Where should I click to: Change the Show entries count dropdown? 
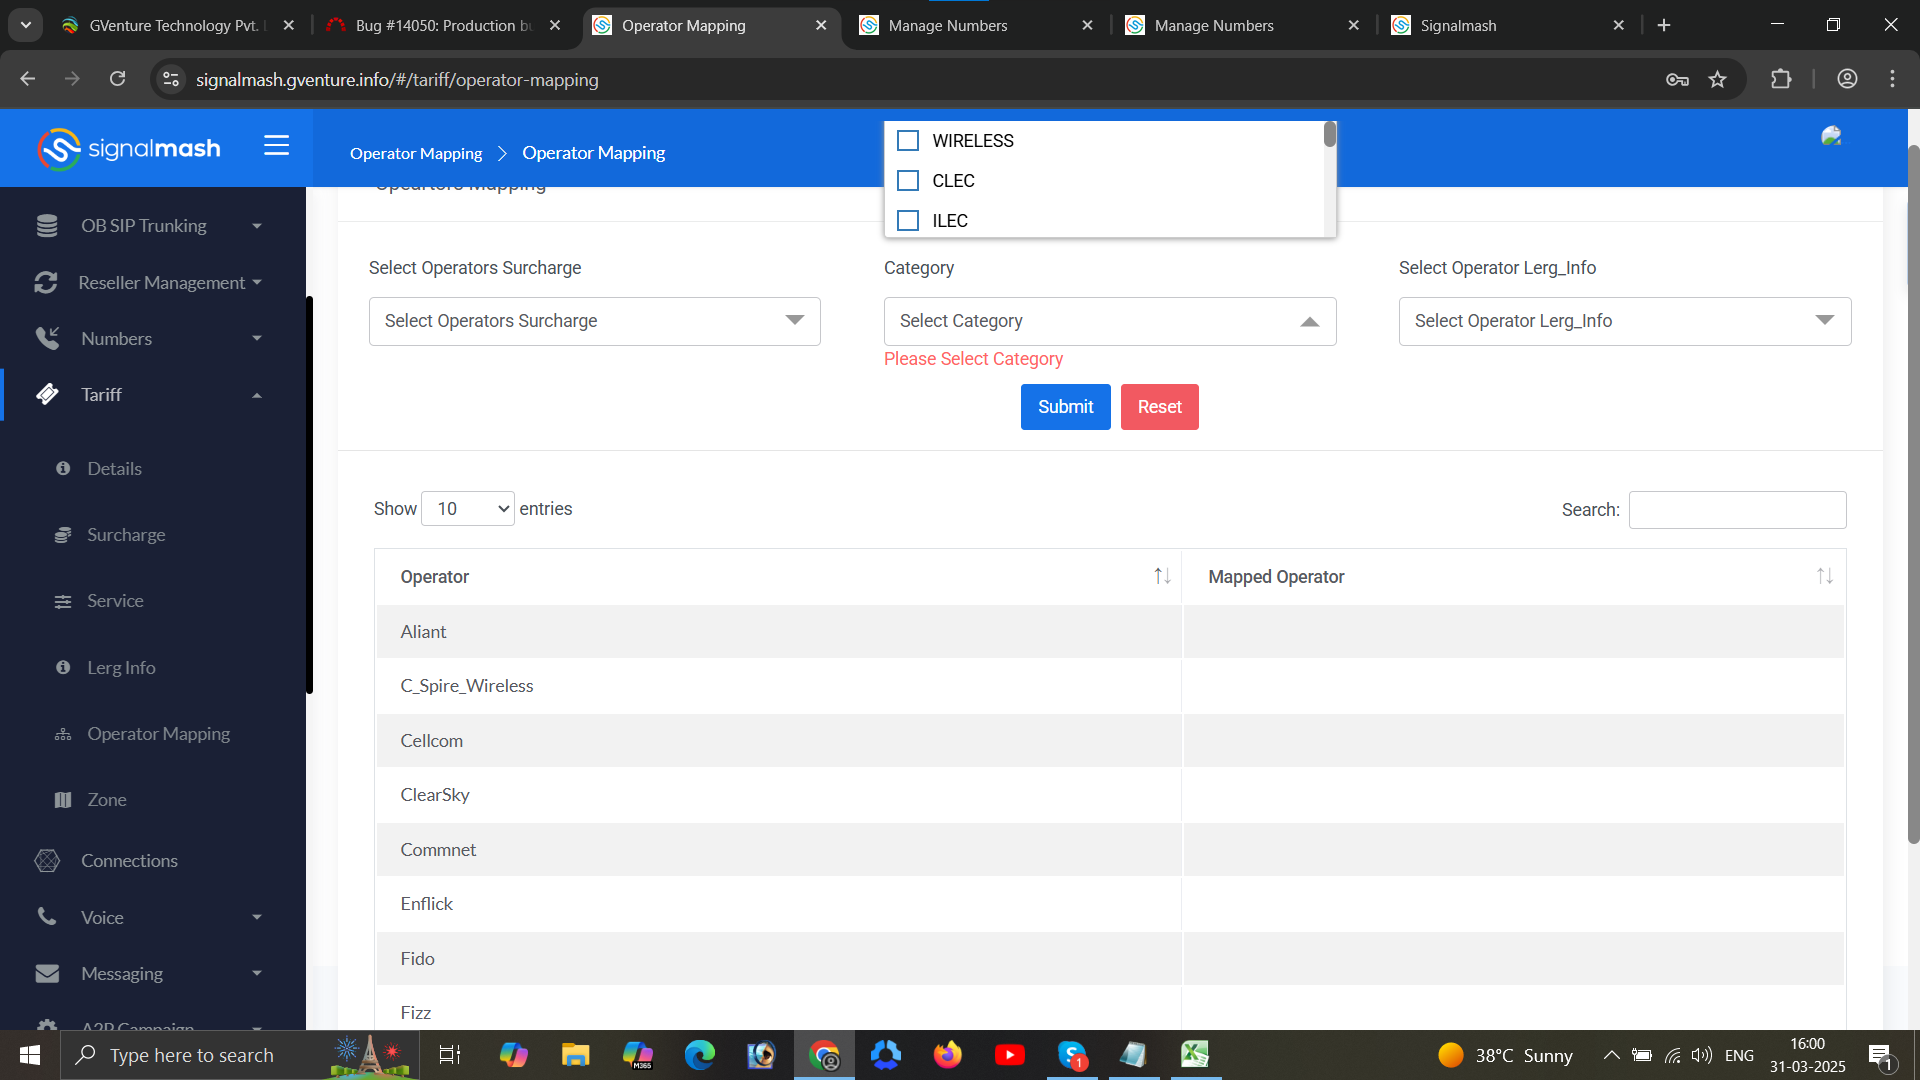click(468, 509)
